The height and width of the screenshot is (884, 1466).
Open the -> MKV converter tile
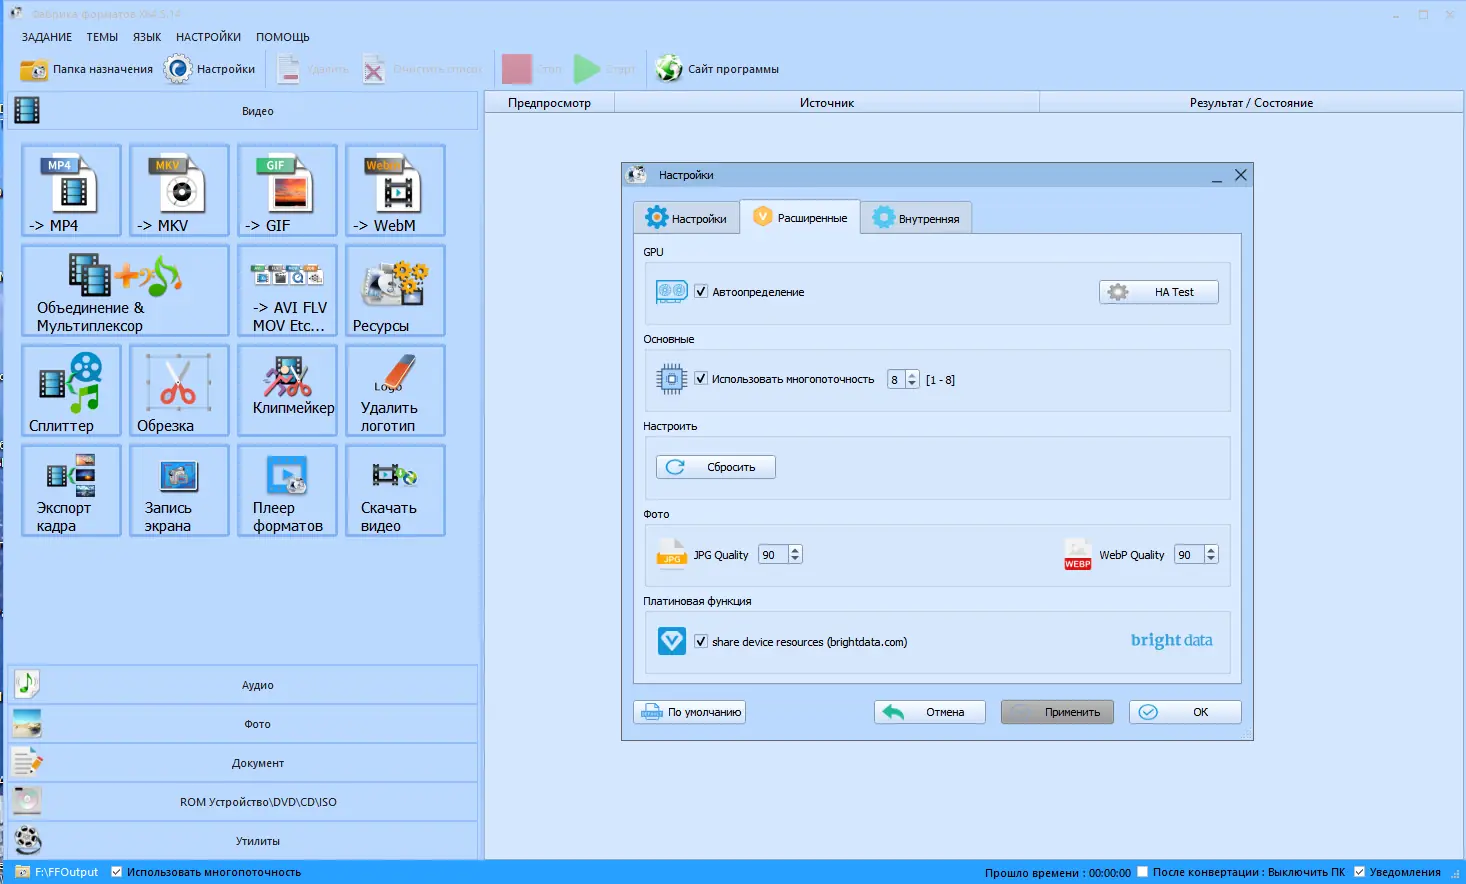[x=179, y=190]
